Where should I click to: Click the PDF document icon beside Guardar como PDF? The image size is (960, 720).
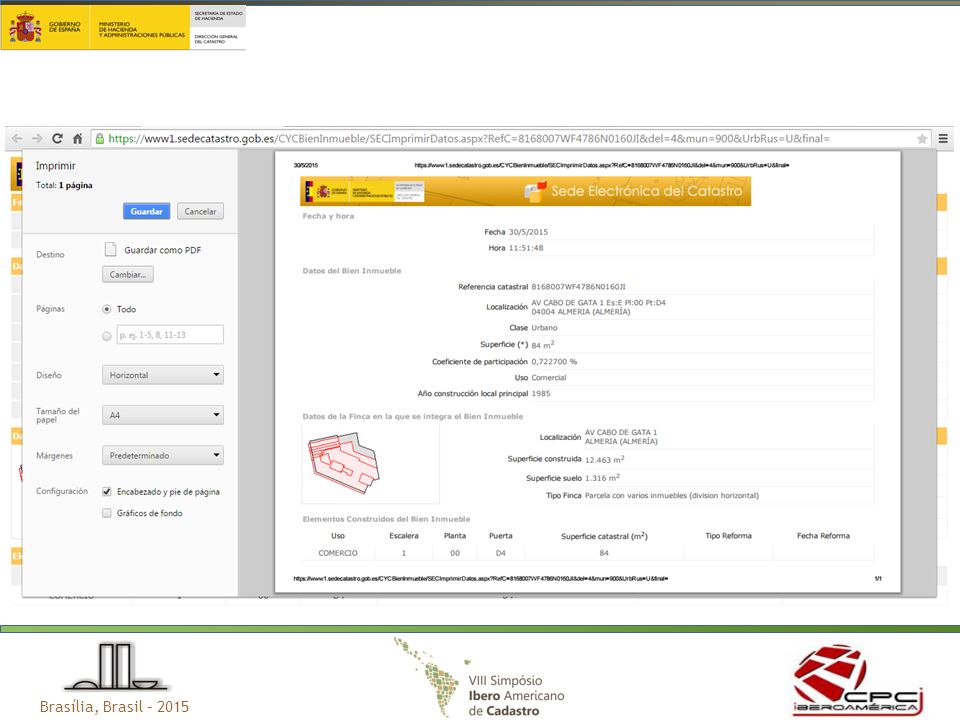pos(110,249)
